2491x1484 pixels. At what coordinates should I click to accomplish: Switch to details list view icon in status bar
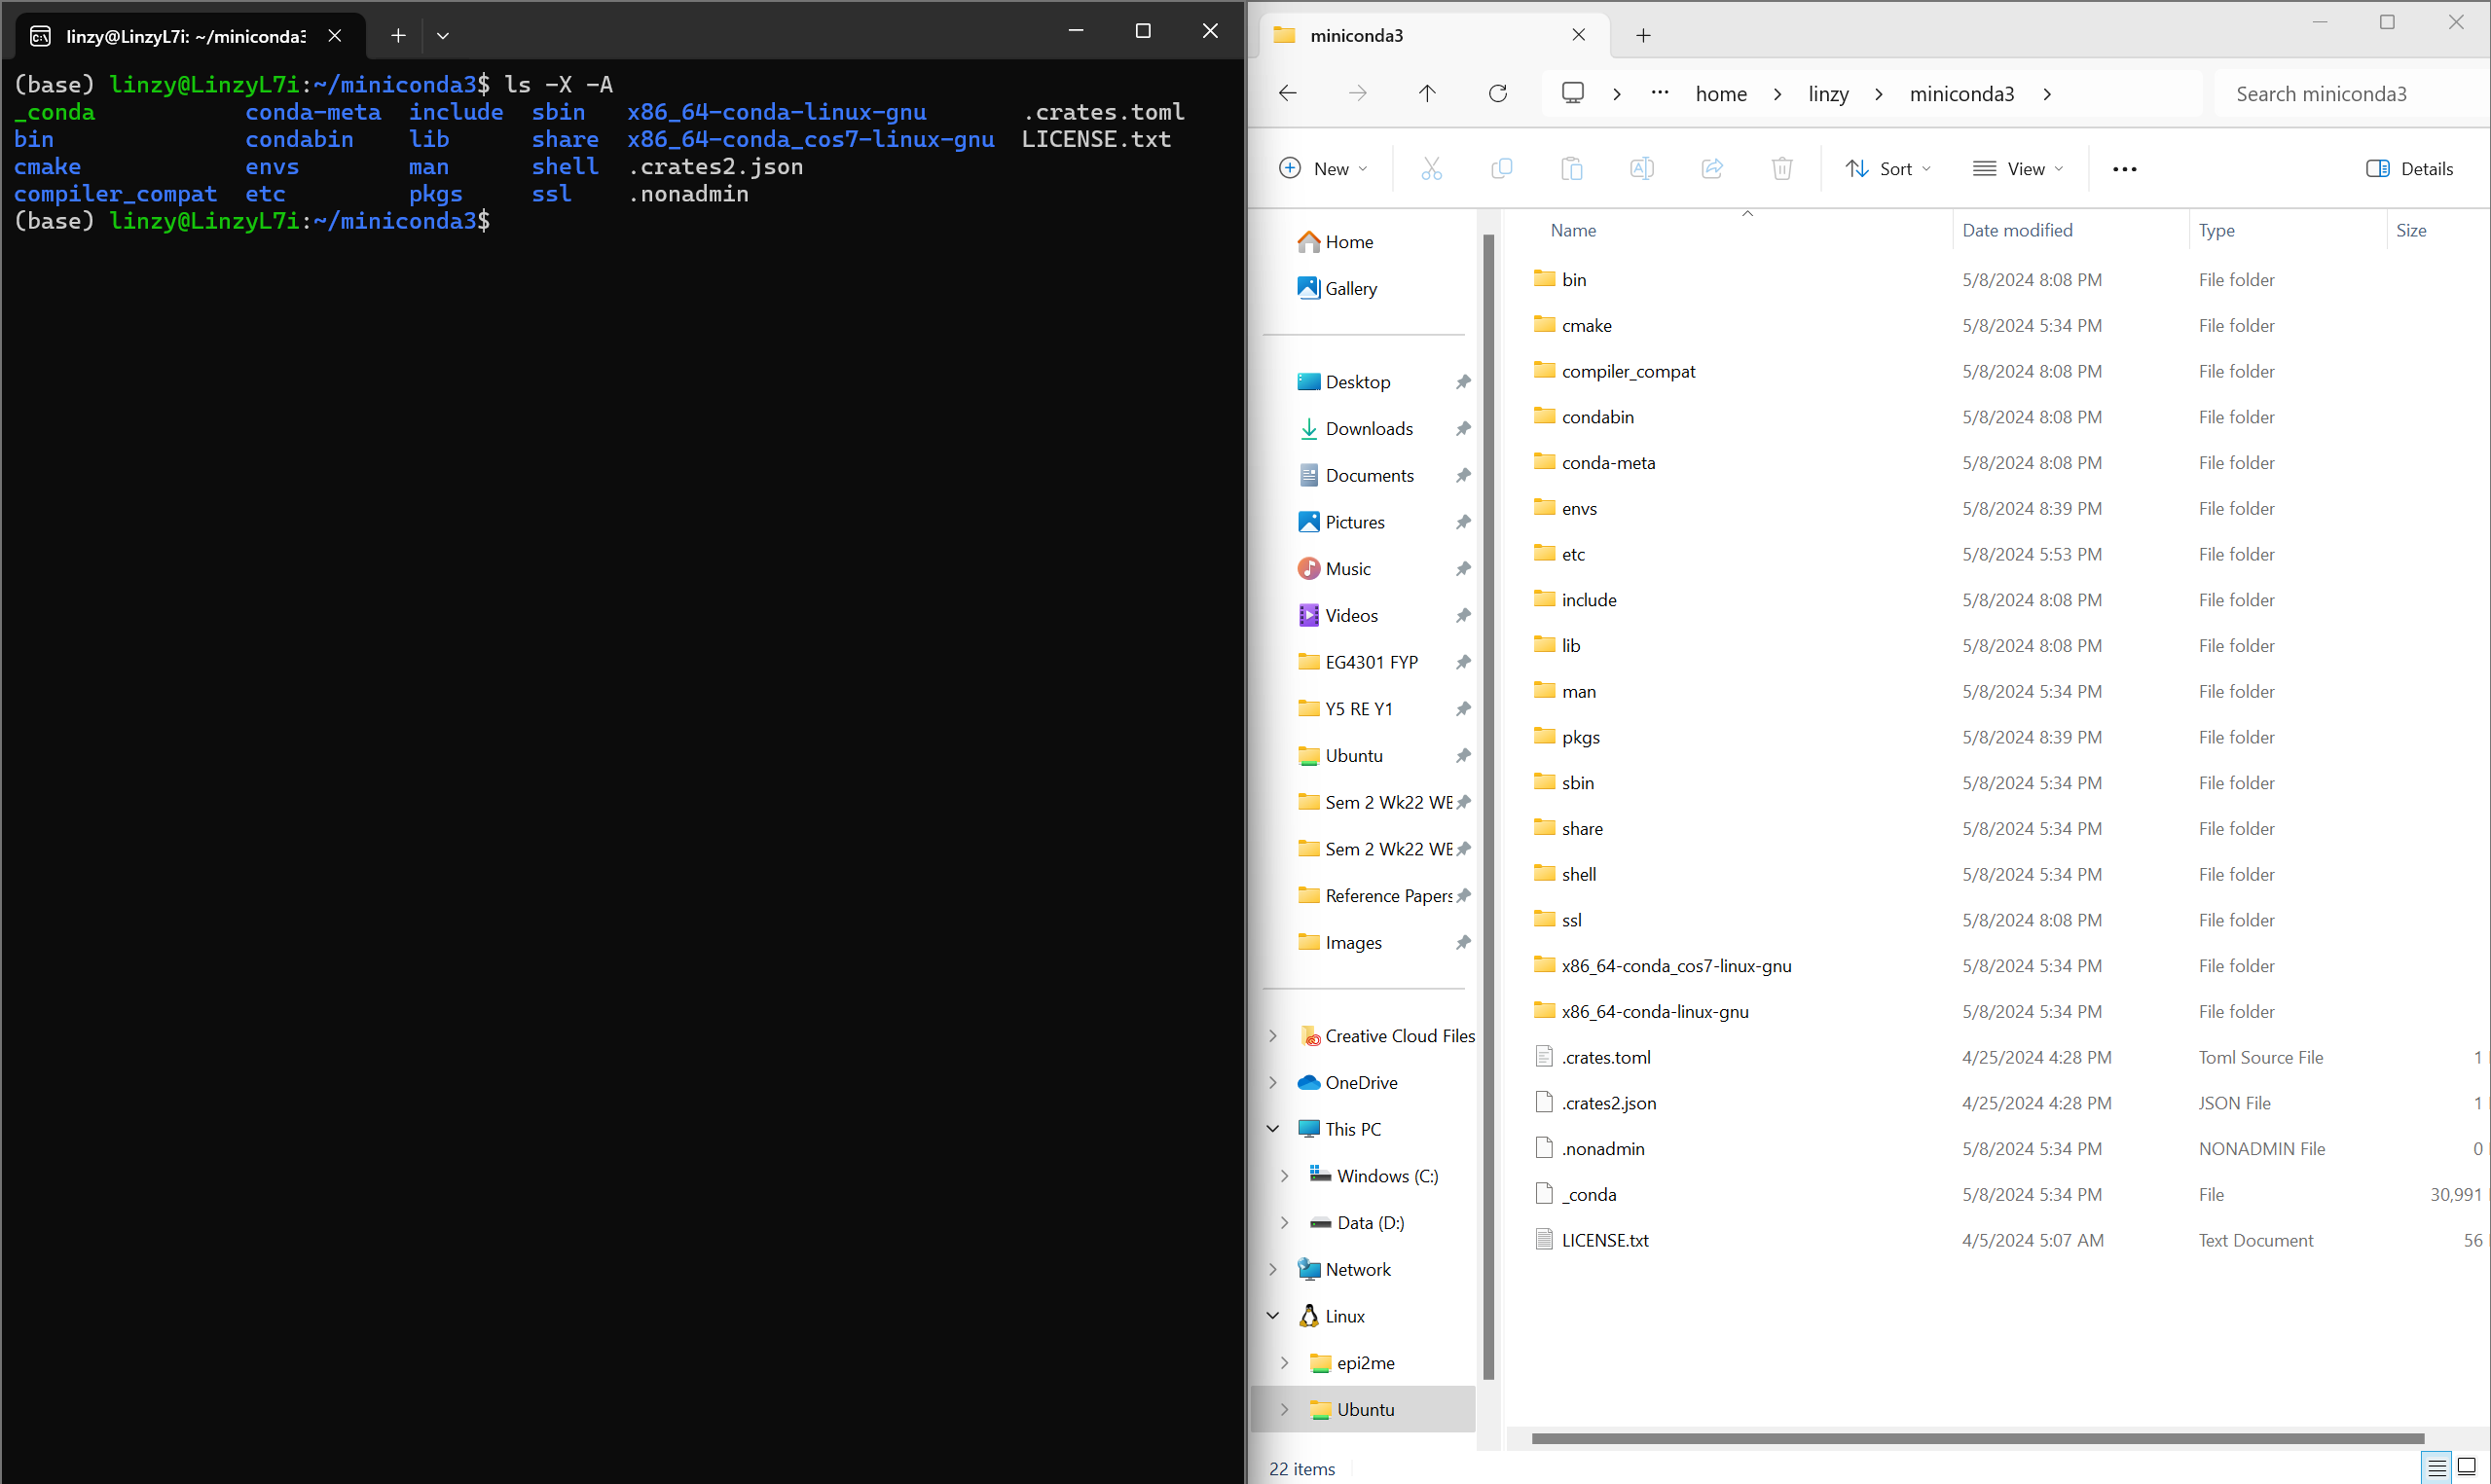point(2437,1467)
